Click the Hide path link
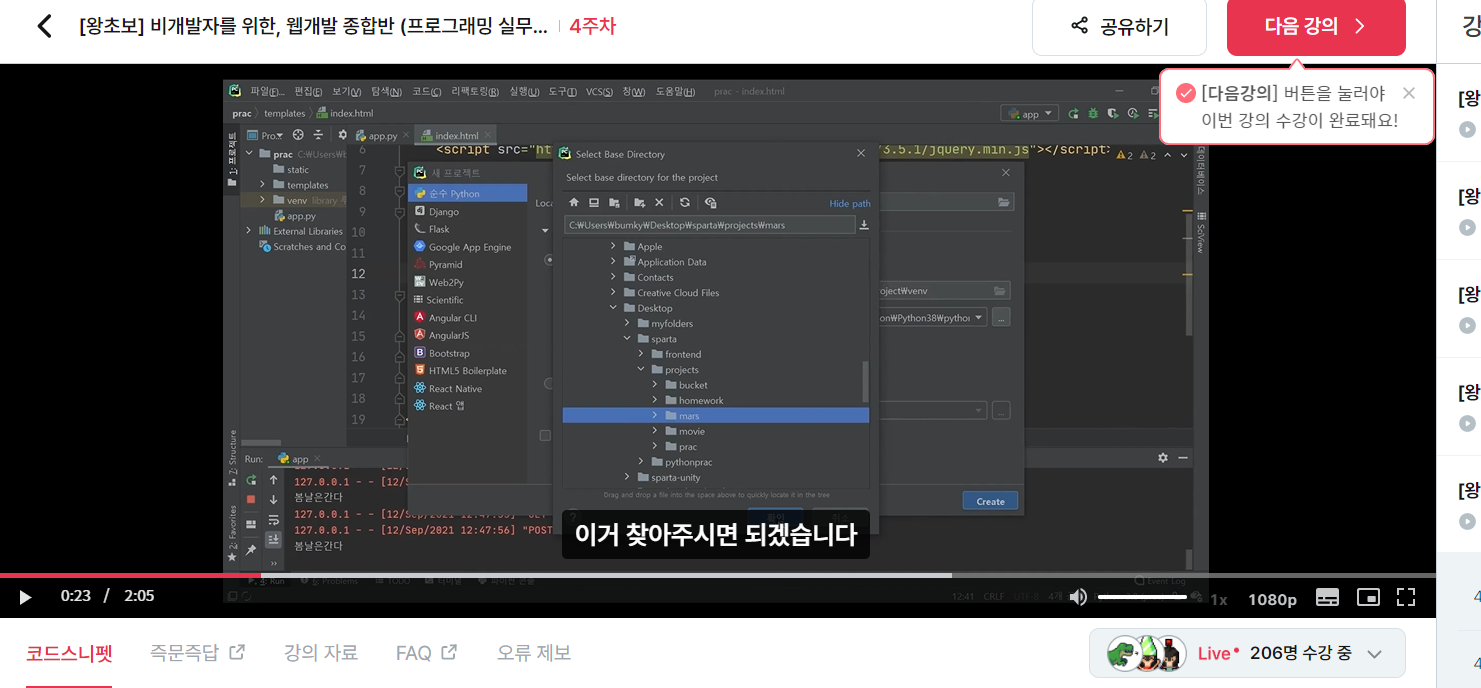 coord(850,204)
